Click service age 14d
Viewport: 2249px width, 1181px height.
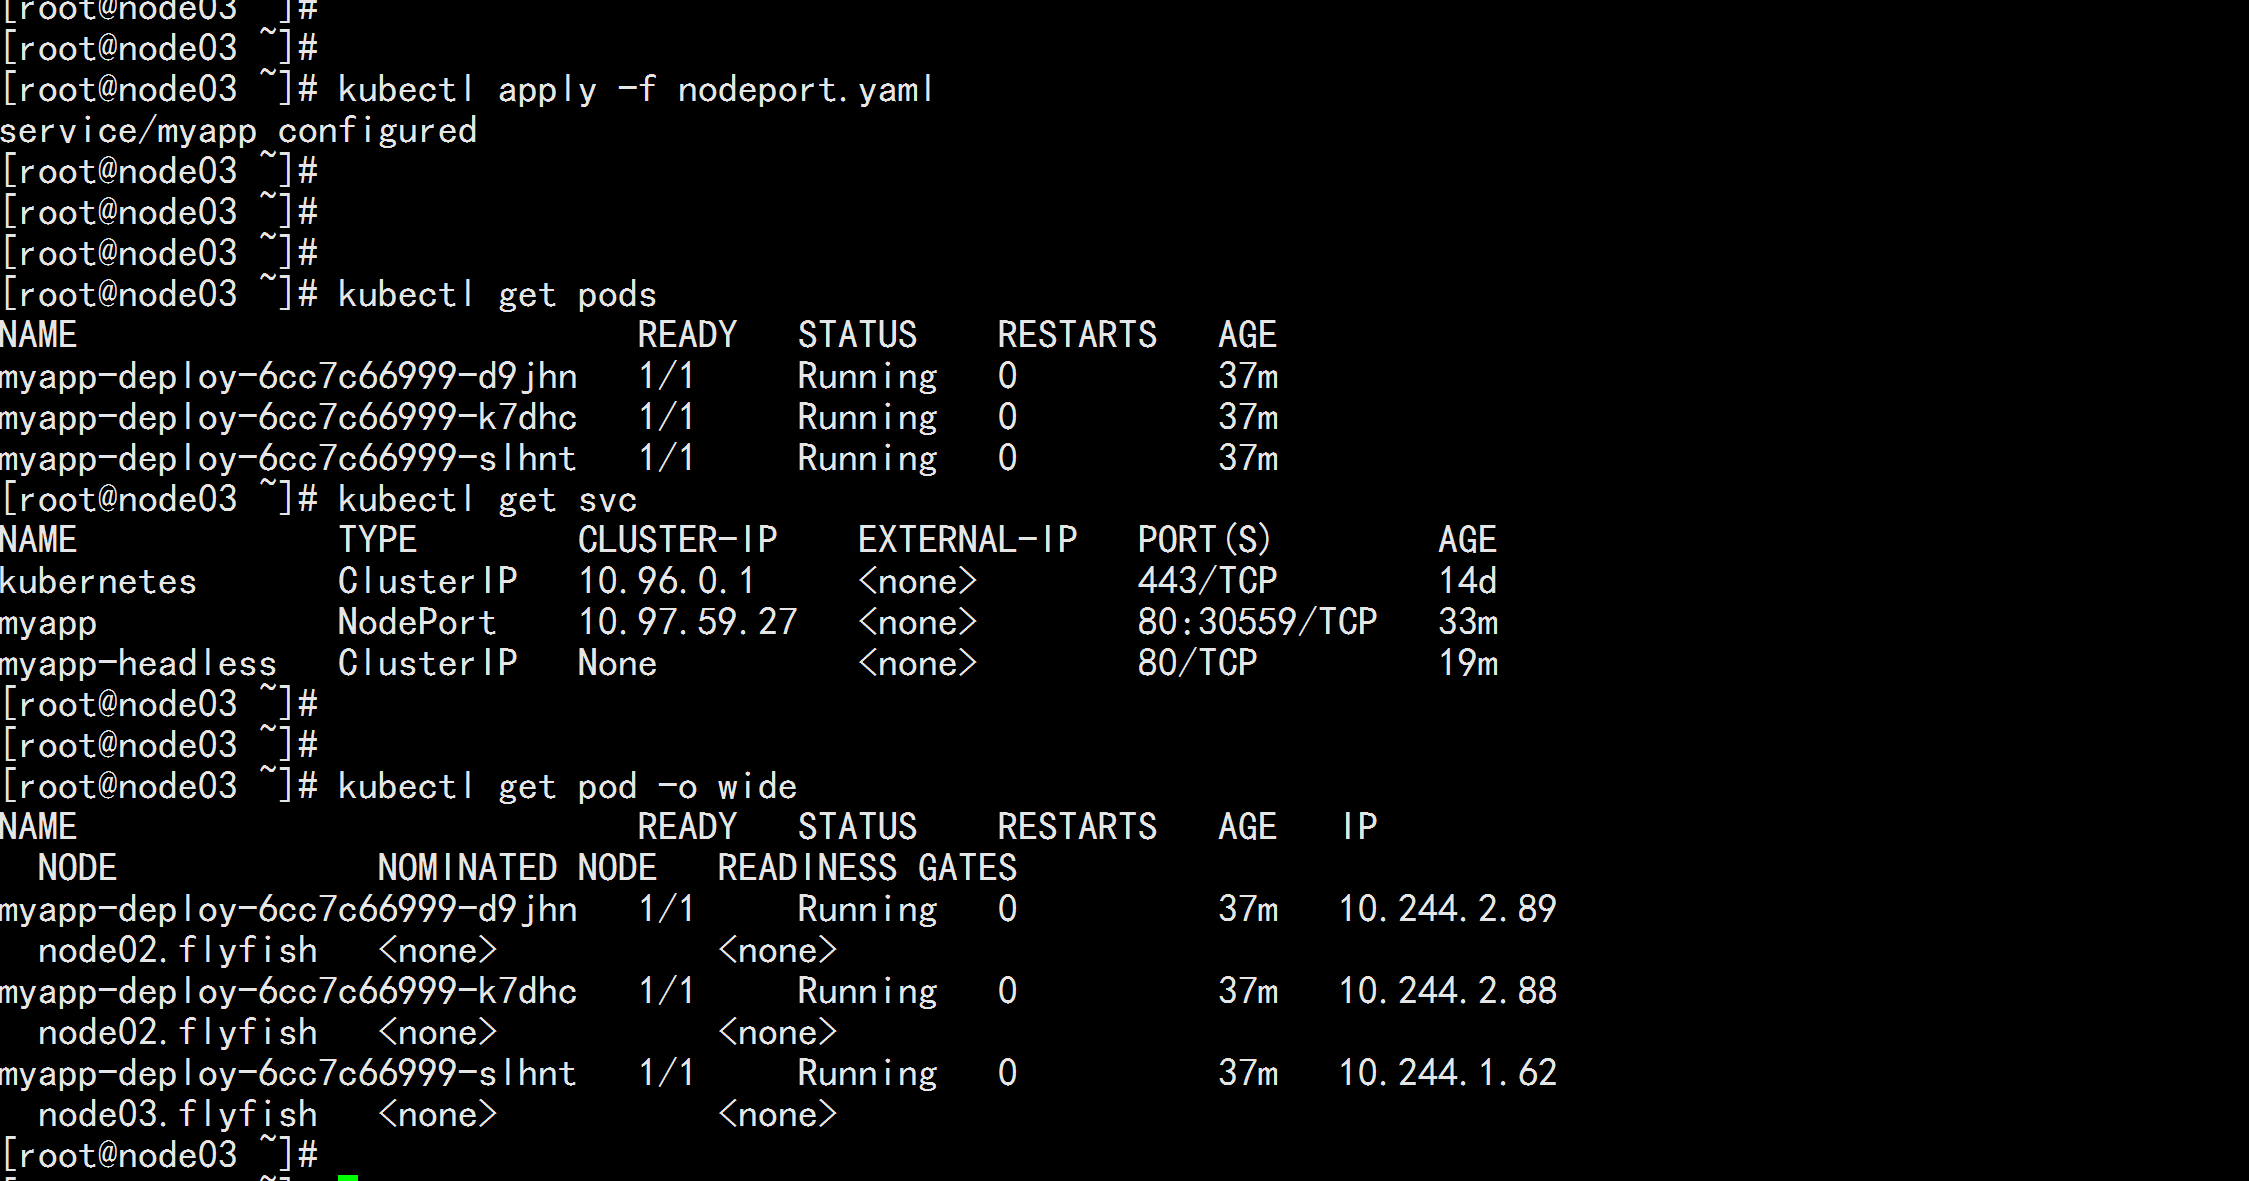pos(1467,582)
